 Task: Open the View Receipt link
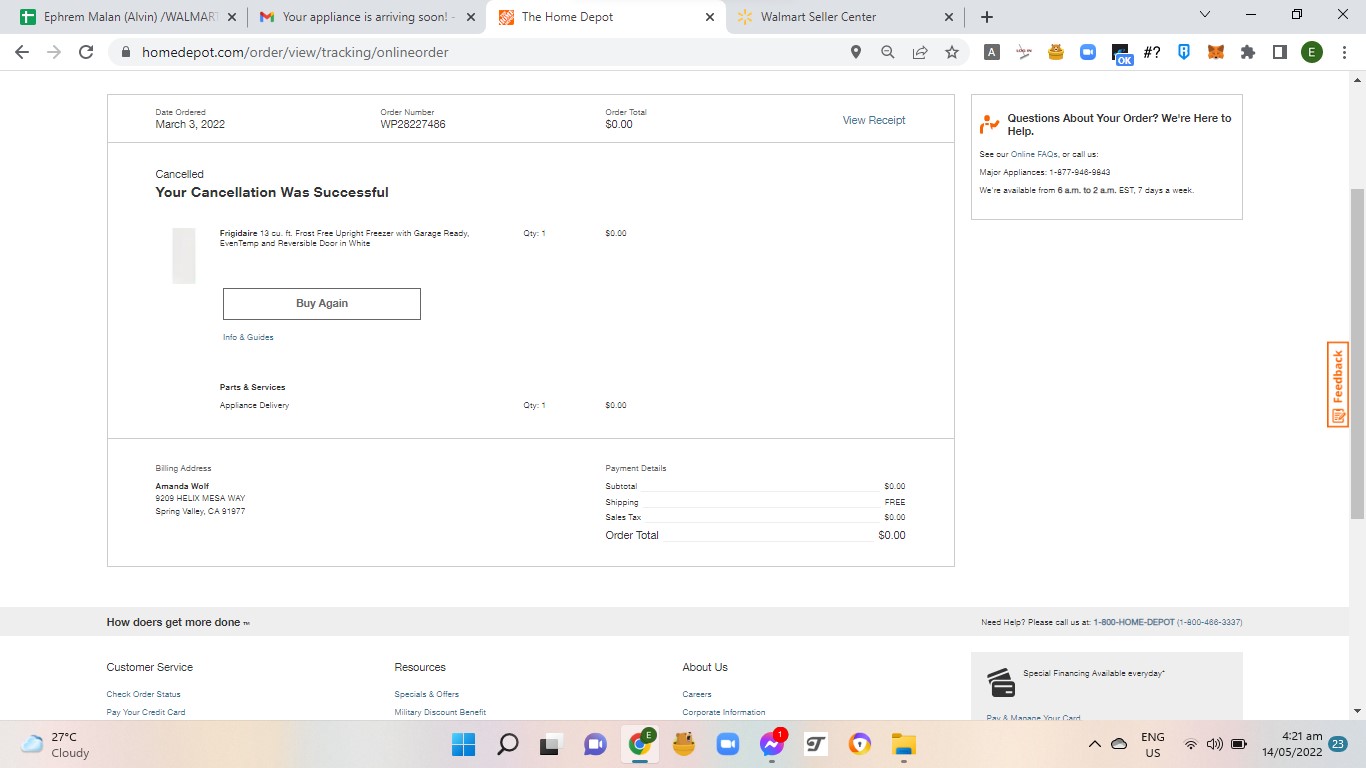point(874,120)
